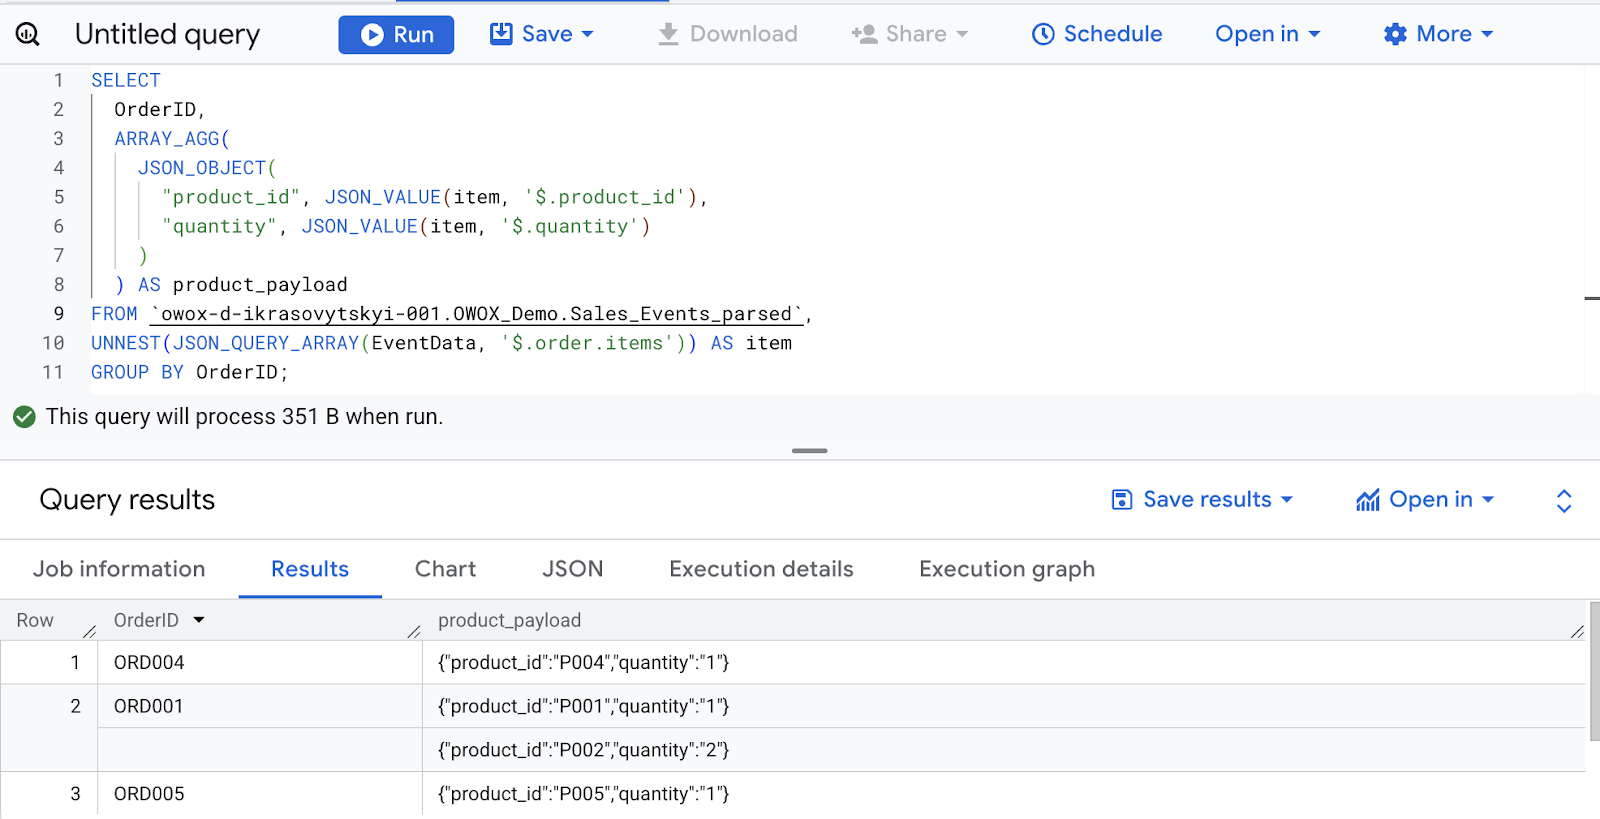
Task: Click the editor and results pane divider handle
Action: tap(809, 451)
